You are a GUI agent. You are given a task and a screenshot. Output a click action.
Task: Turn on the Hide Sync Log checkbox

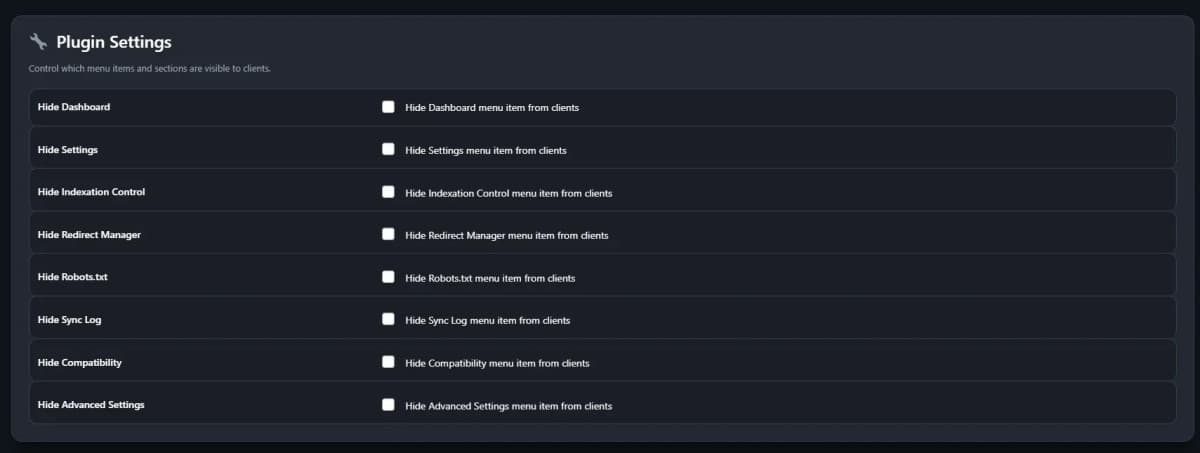[388, 320]
